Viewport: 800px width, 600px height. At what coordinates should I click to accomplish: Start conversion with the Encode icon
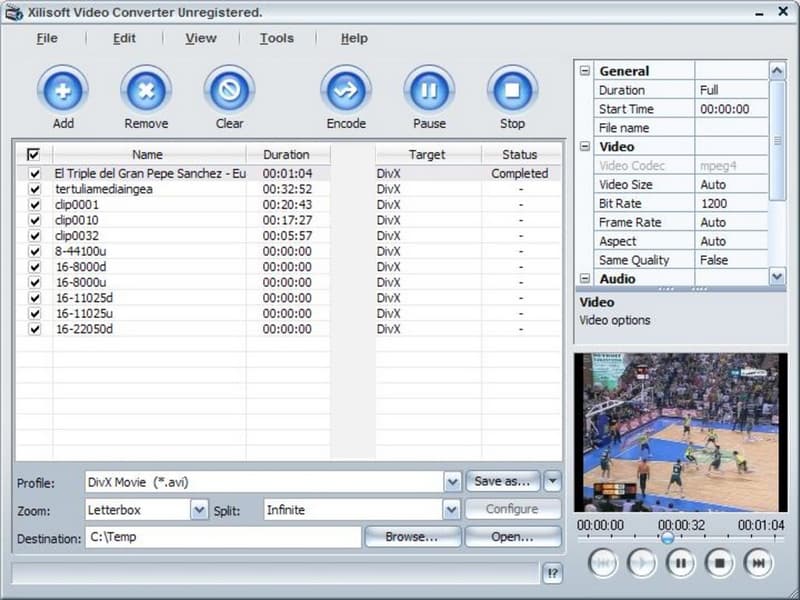tap(346, 90)
